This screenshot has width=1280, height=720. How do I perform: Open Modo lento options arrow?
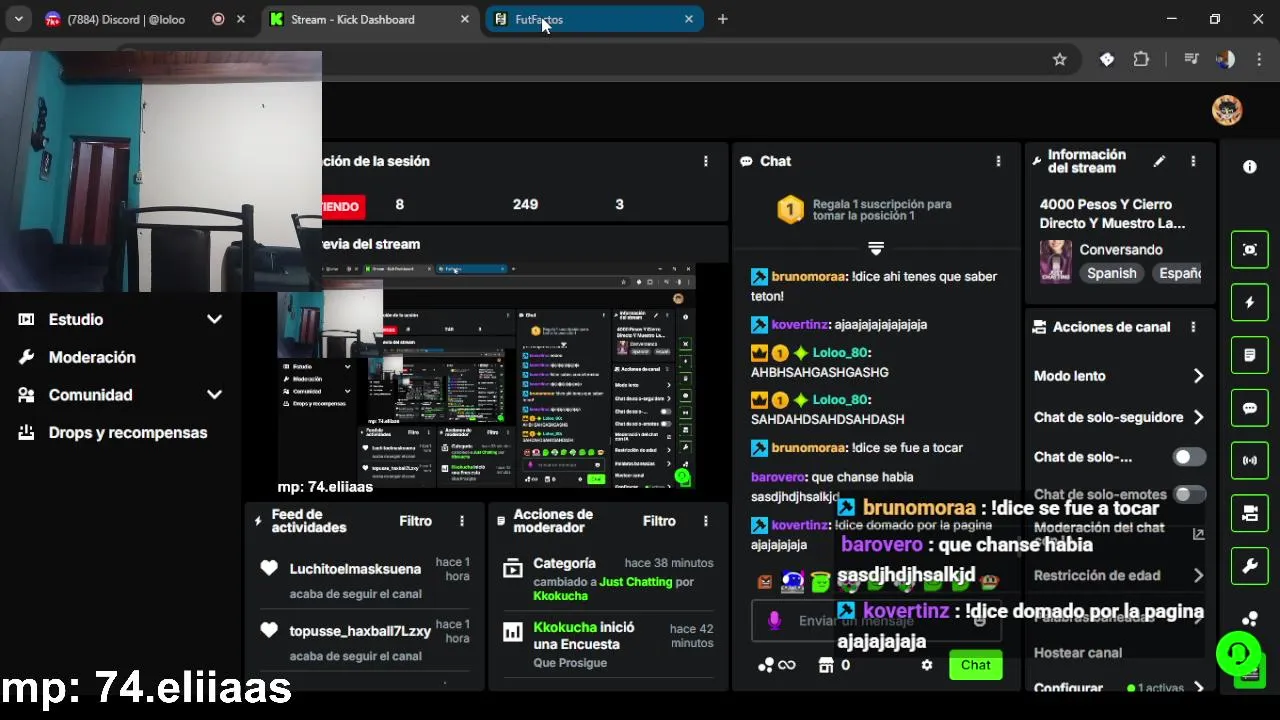1198,376
